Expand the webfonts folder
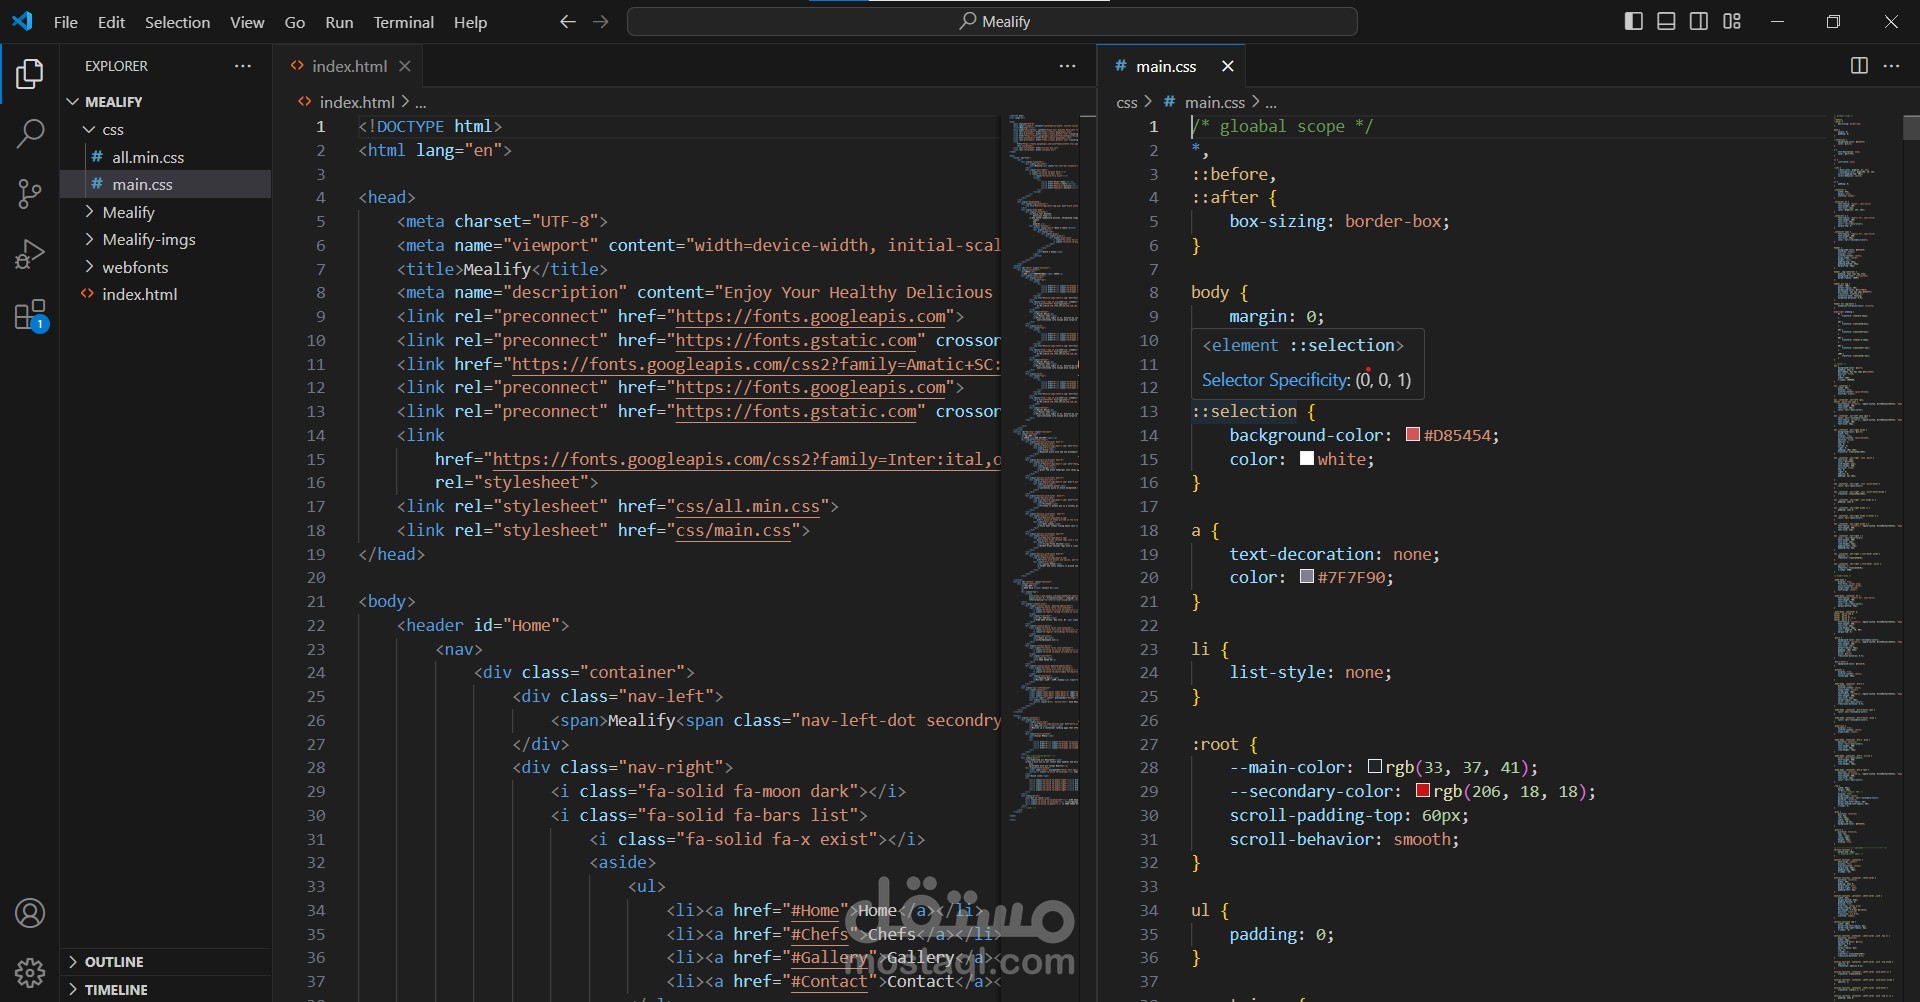 click(166, 267)
